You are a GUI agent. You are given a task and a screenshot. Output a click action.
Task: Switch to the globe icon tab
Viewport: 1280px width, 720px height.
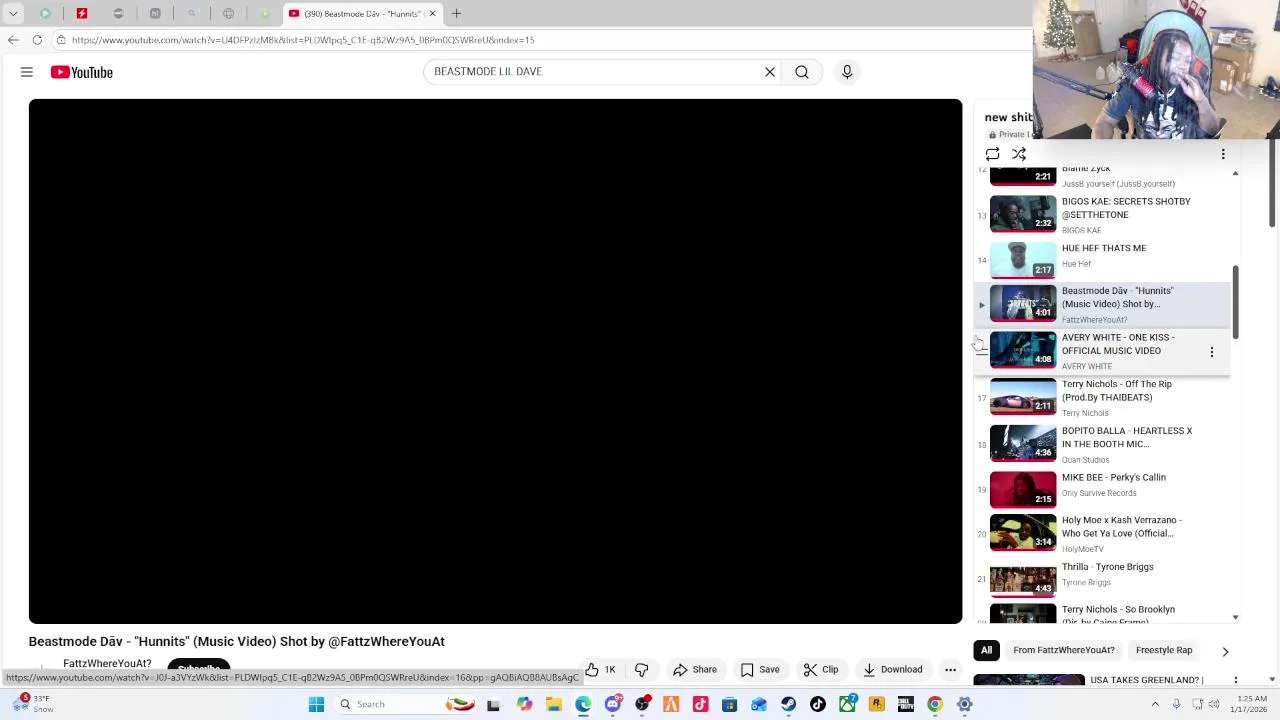tap(228, 14)
